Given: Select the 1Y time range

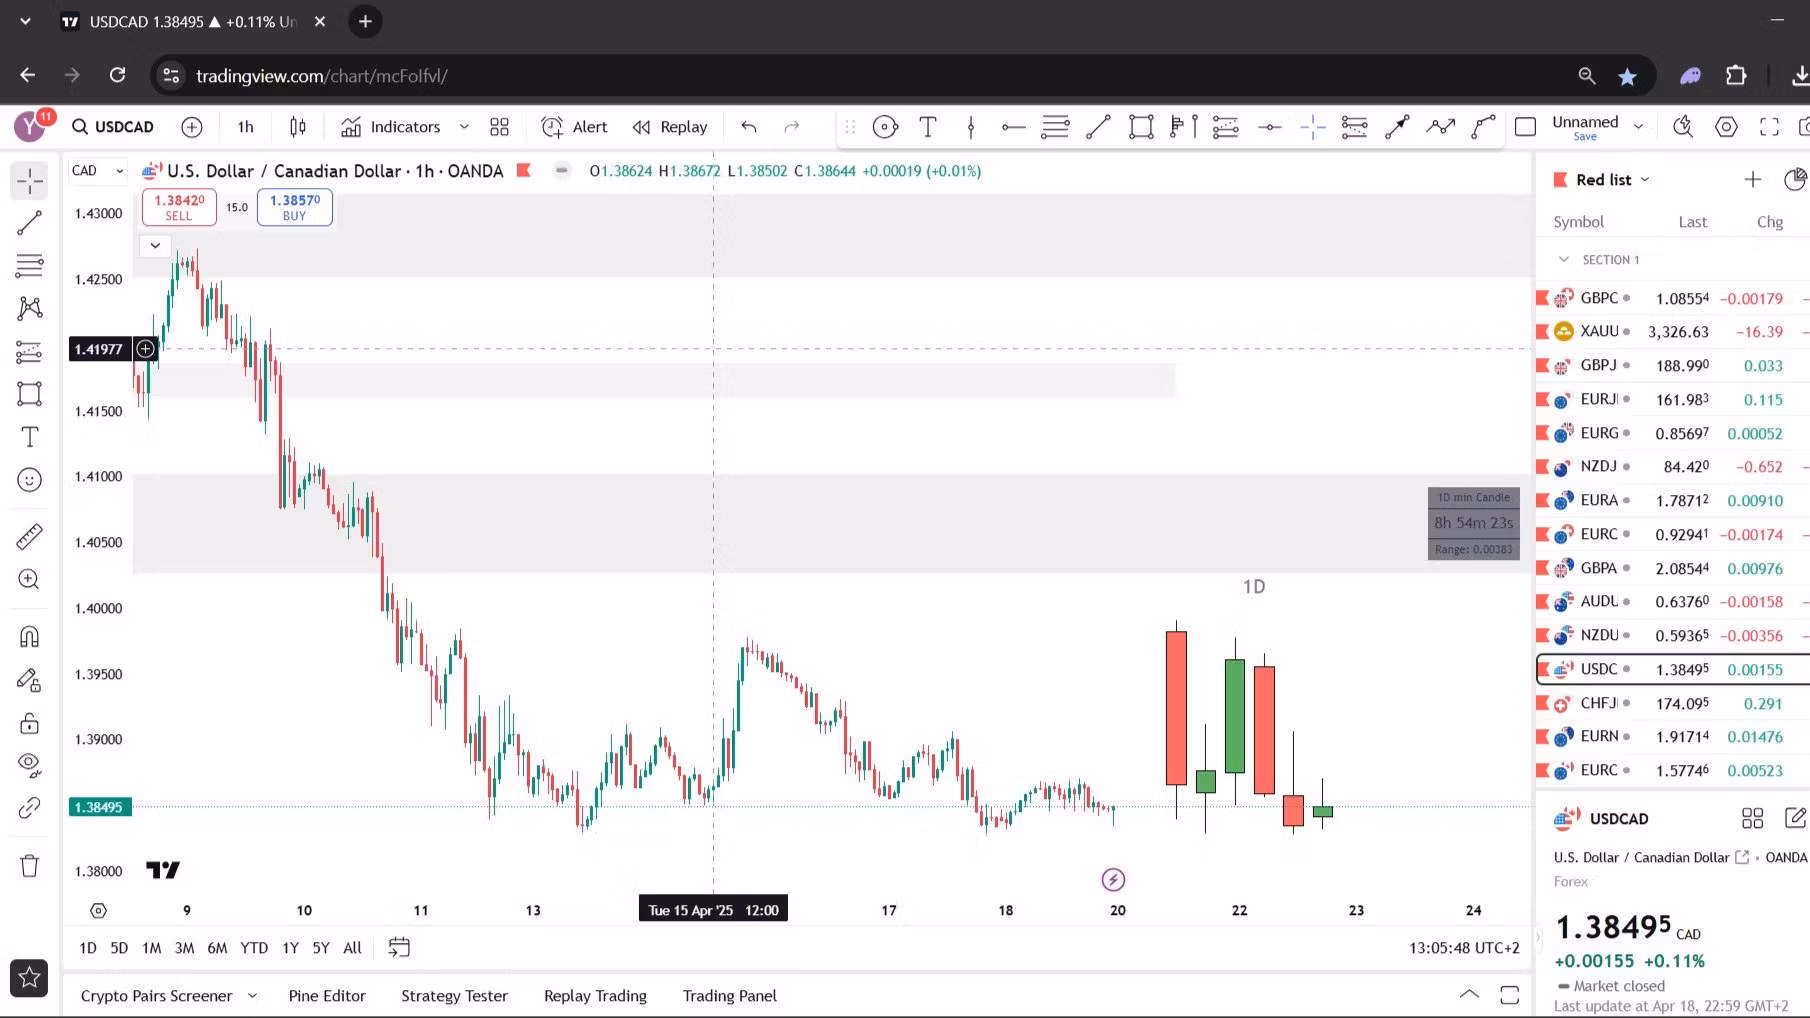Looking at the screenshot, I should coord(290,948).
